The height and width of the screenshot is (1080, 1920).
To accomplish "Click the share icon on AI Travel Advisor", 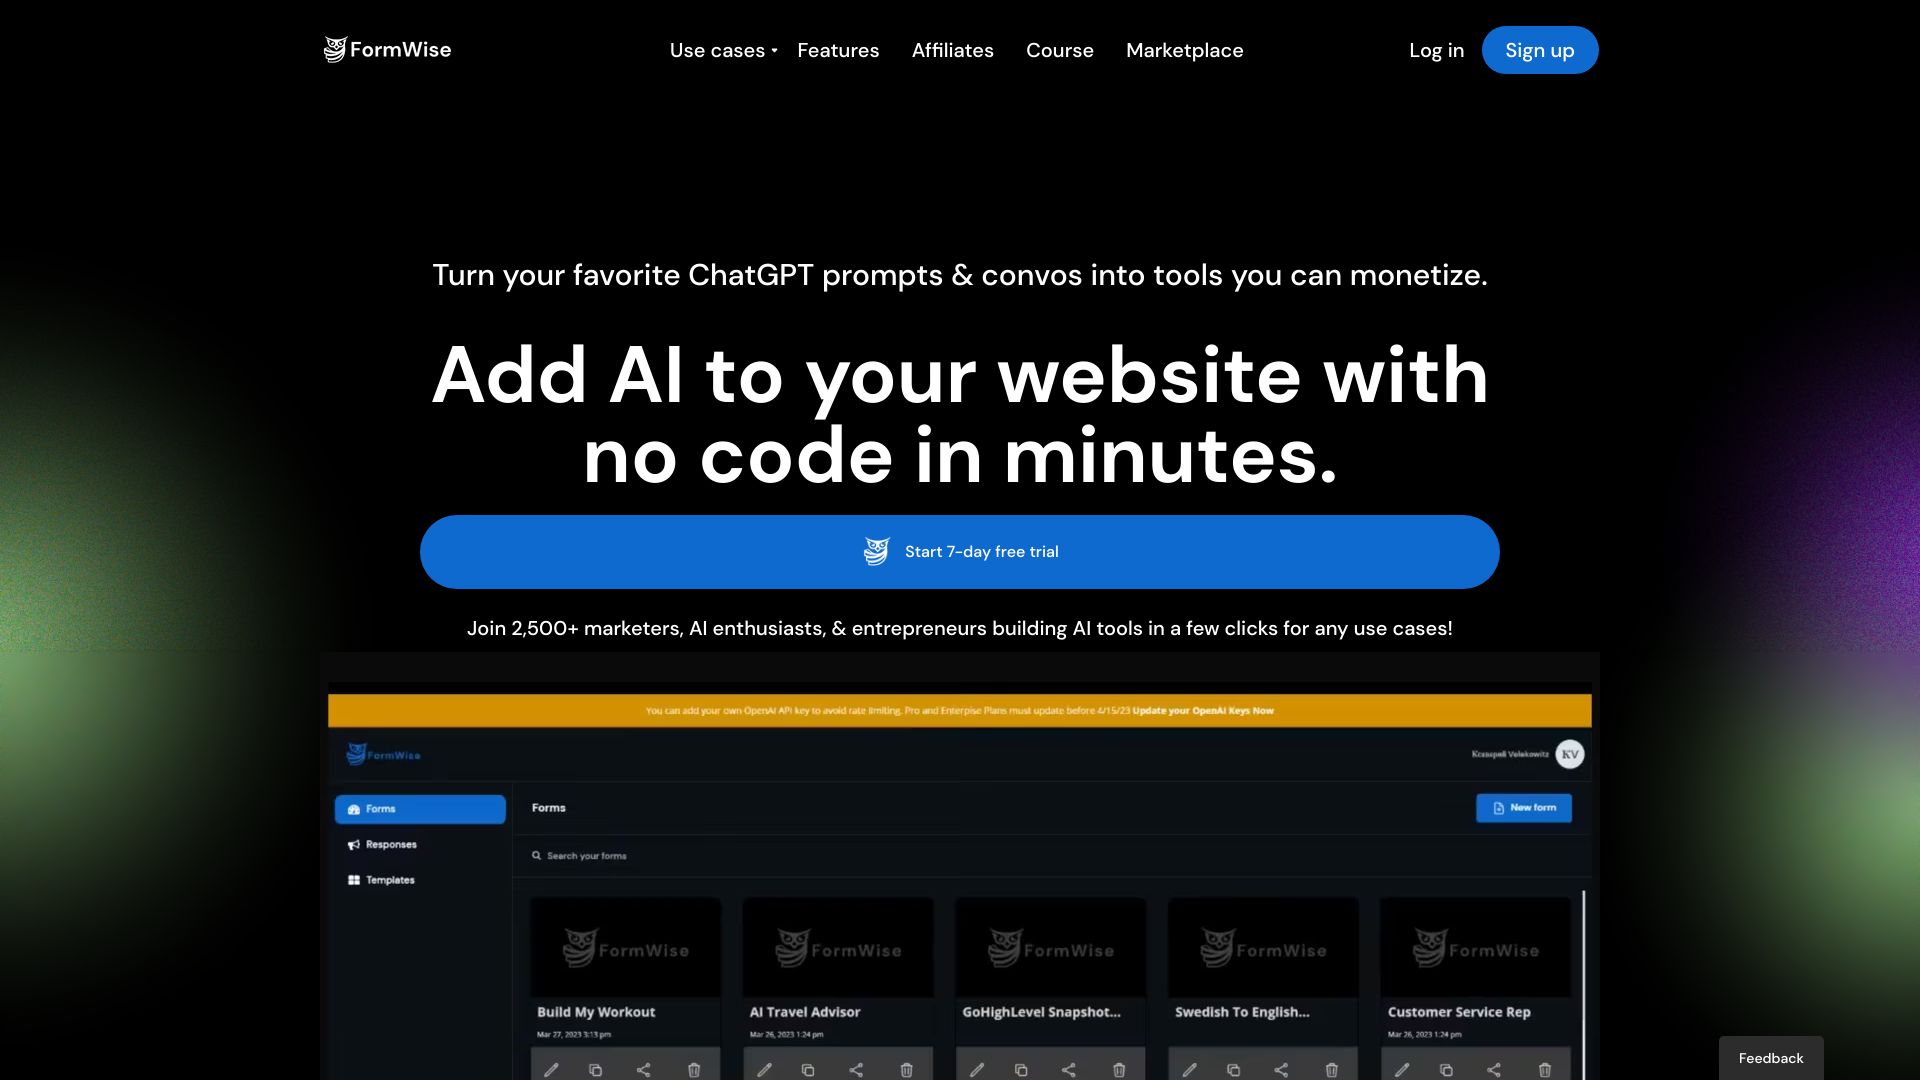I will (856, 1068).
